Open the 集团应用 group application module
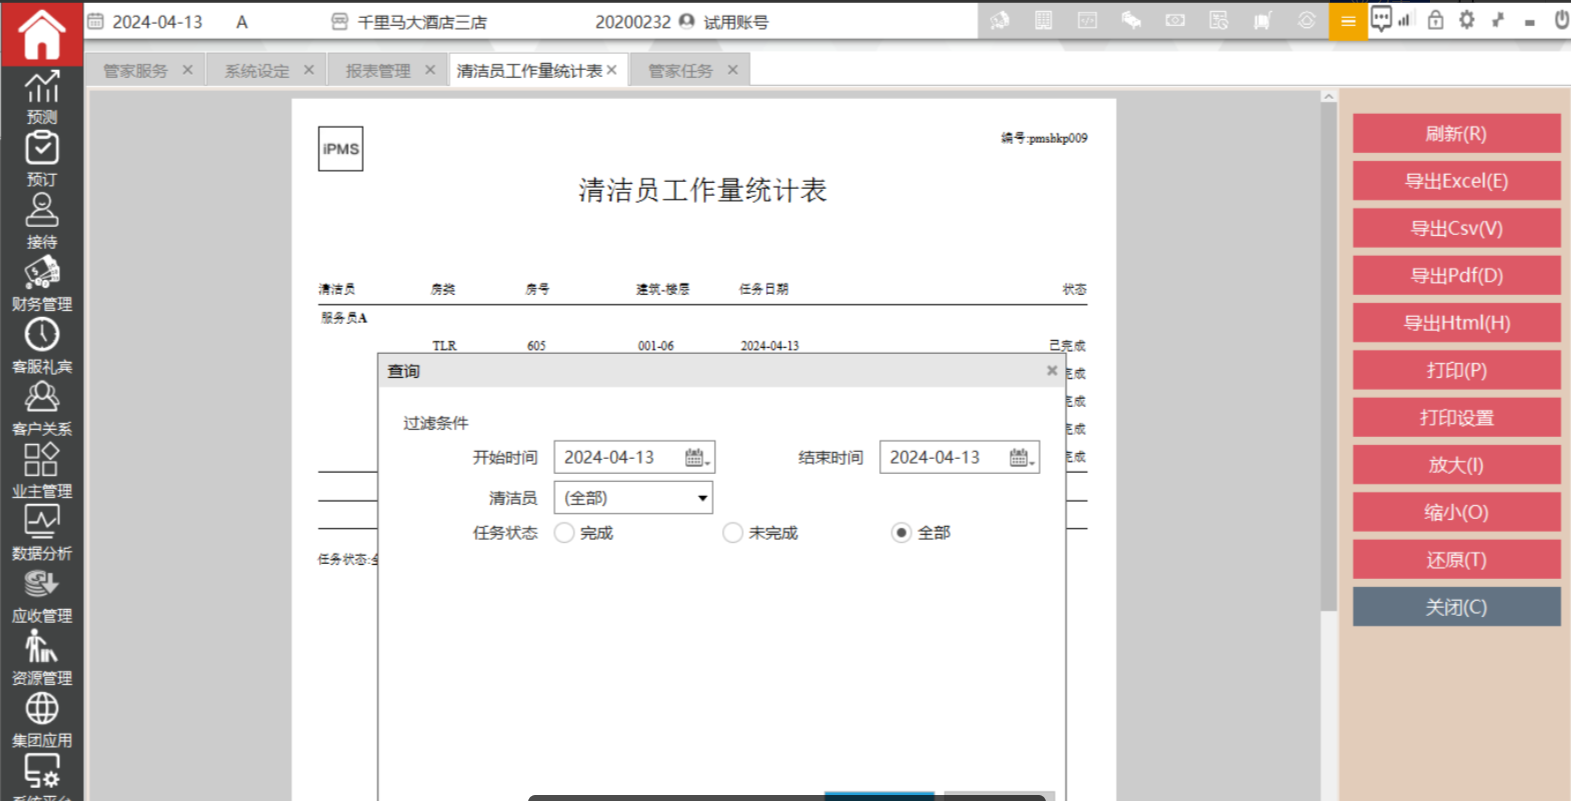1571x801 pixels. coord(41,719)
